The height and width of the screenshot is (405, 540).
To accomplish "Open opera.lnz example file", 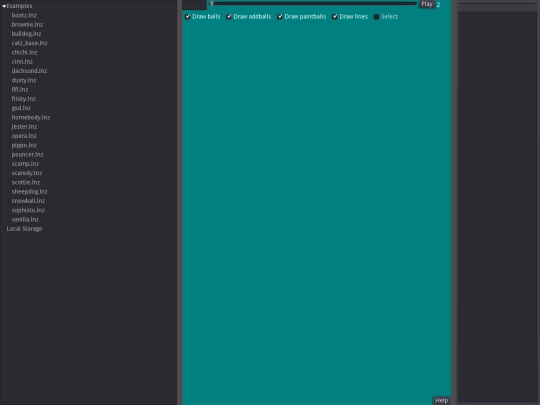I will click(x=24, y=136).
